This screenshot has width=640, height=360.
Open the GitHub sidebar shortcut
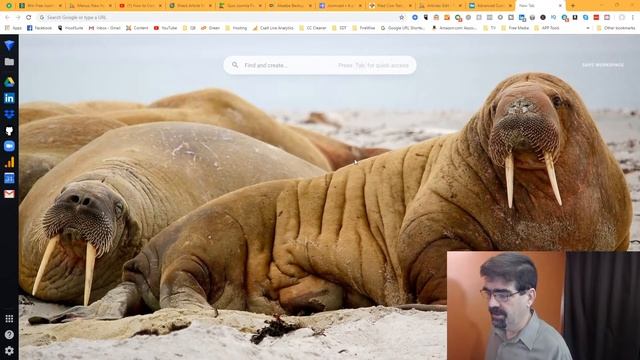click(9, 131)
